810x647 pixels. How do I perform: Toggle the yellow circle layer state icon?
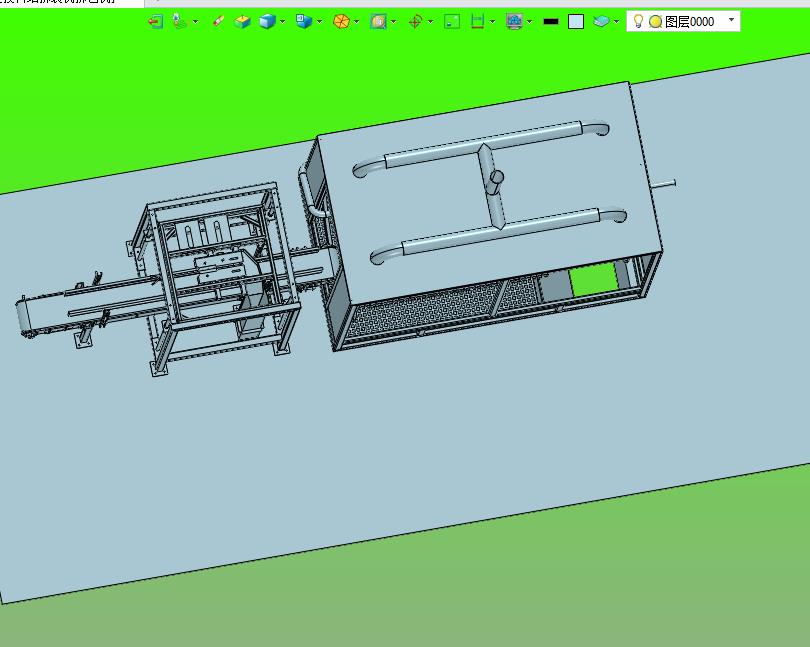pyautogui.click(x=656, y=22)
